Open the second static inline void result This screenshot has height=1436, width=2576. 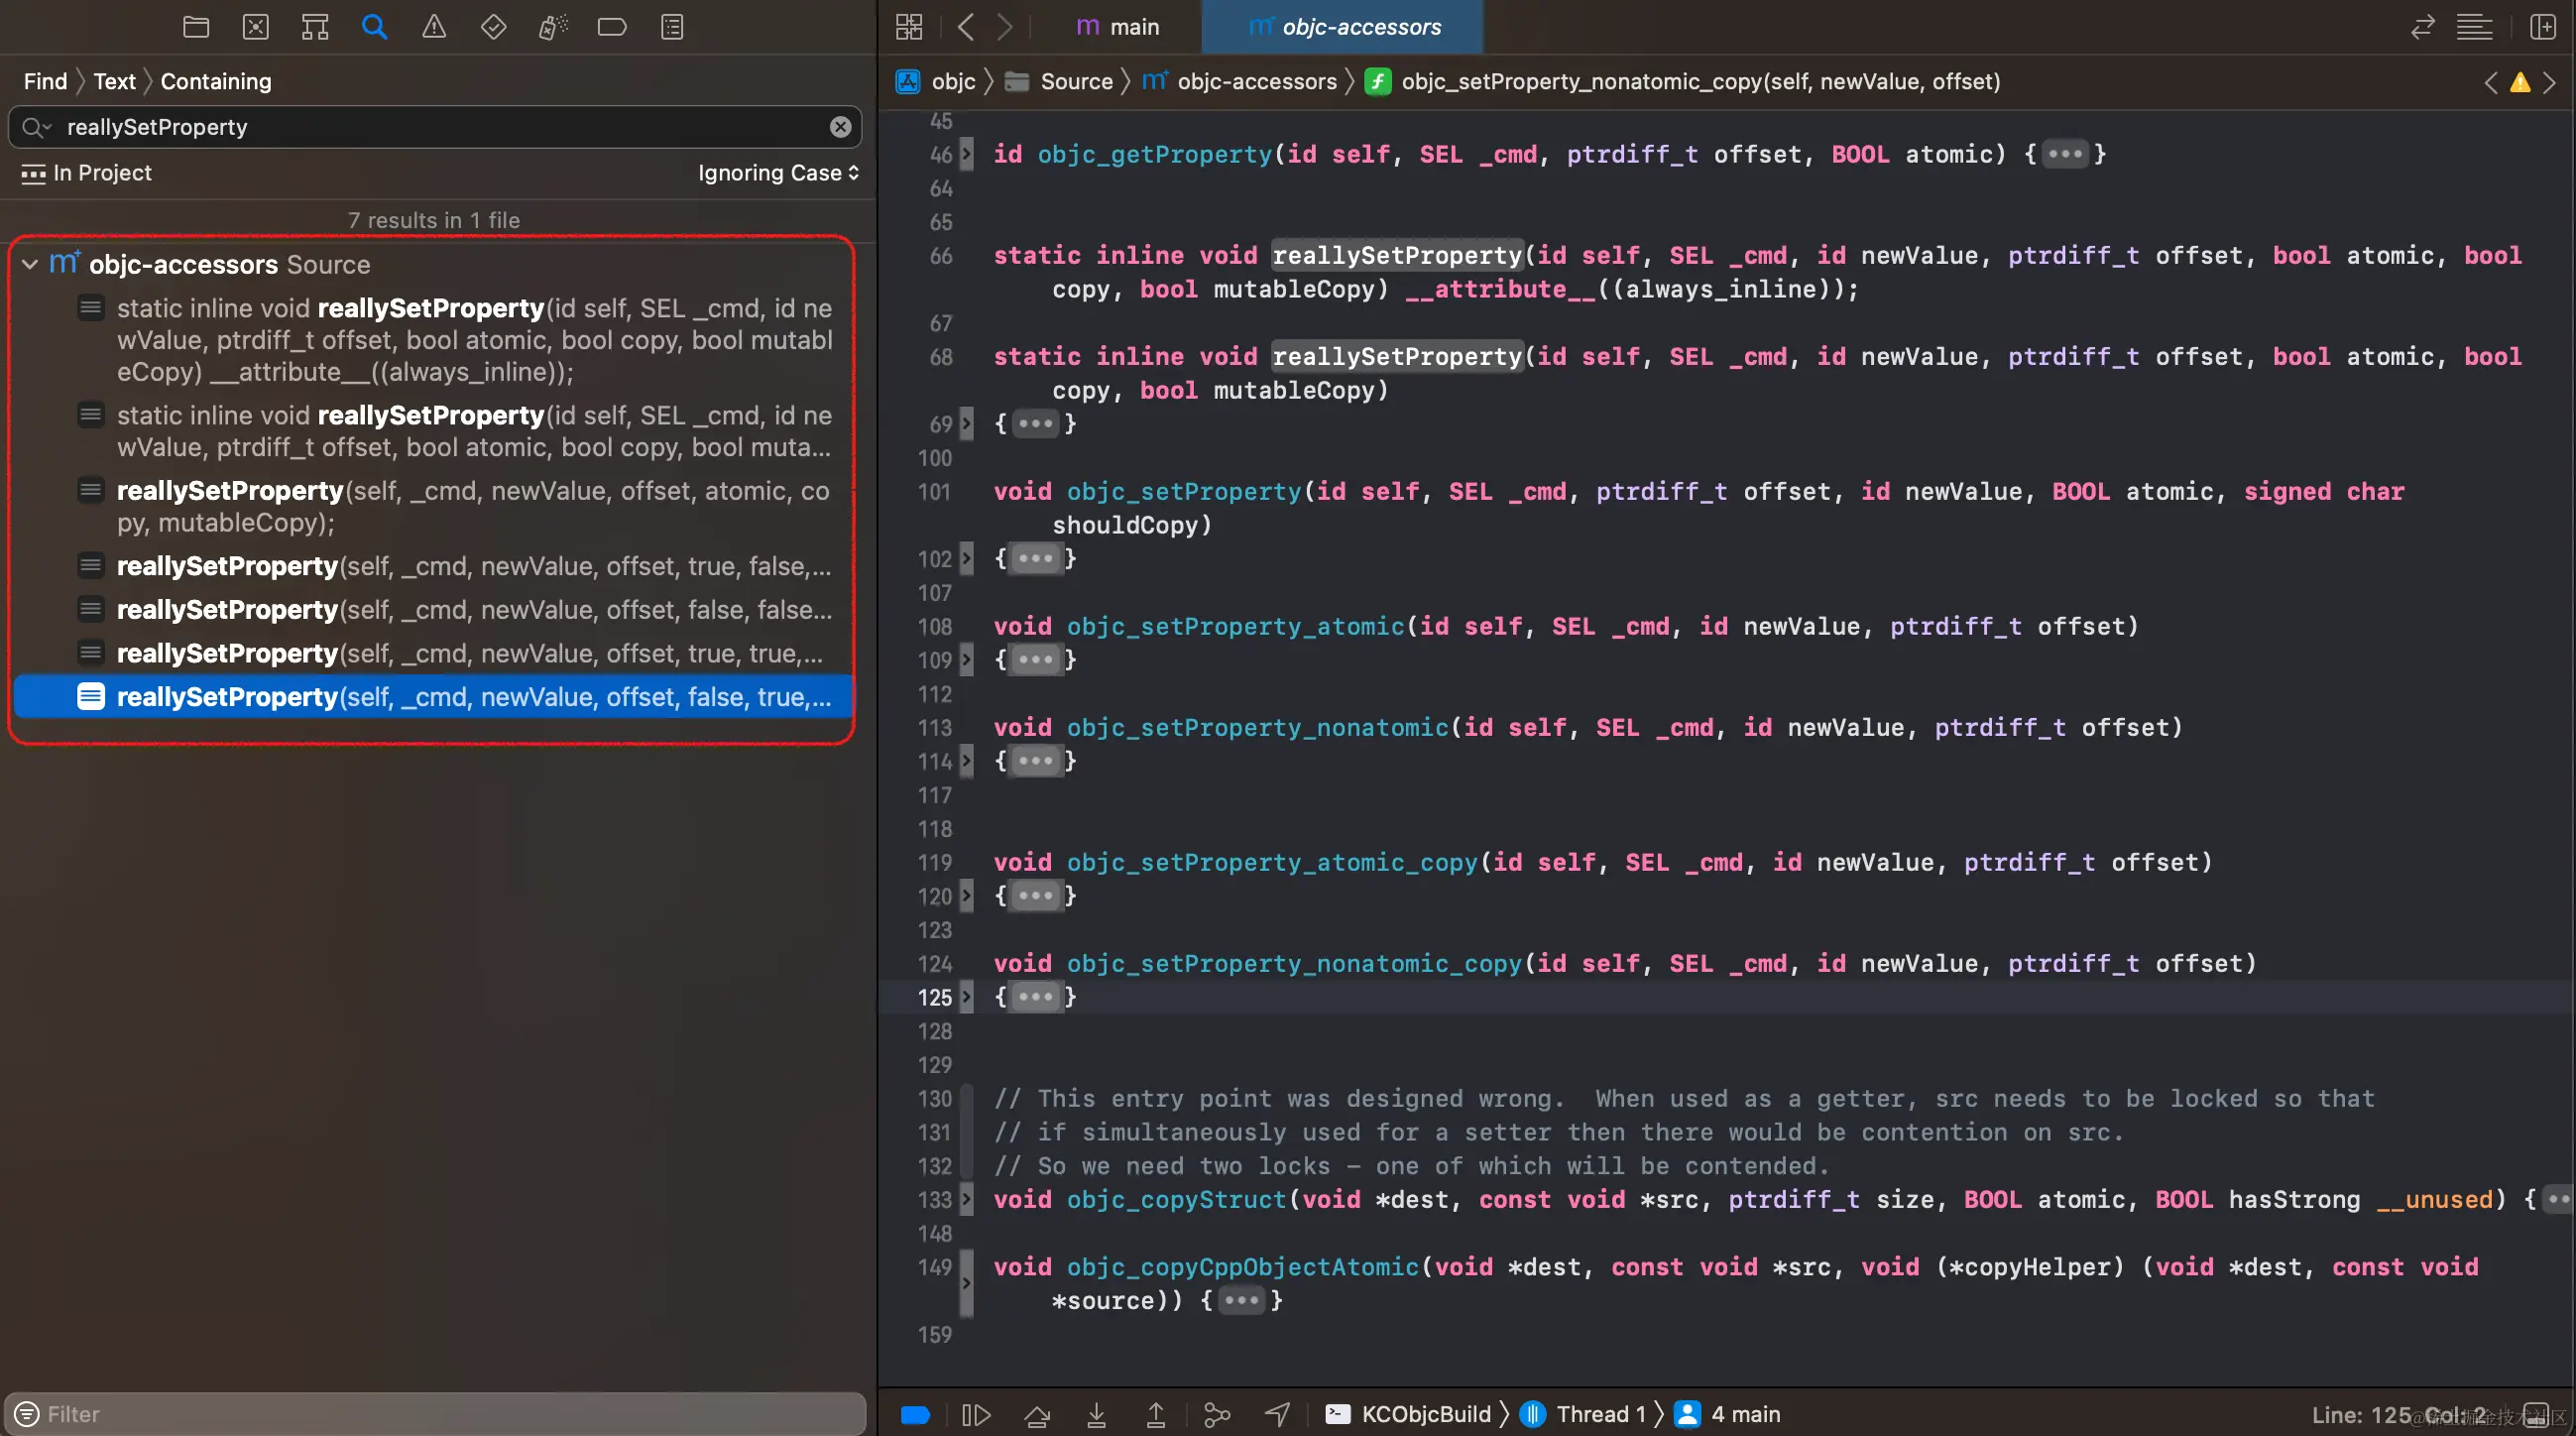point(435,431)
